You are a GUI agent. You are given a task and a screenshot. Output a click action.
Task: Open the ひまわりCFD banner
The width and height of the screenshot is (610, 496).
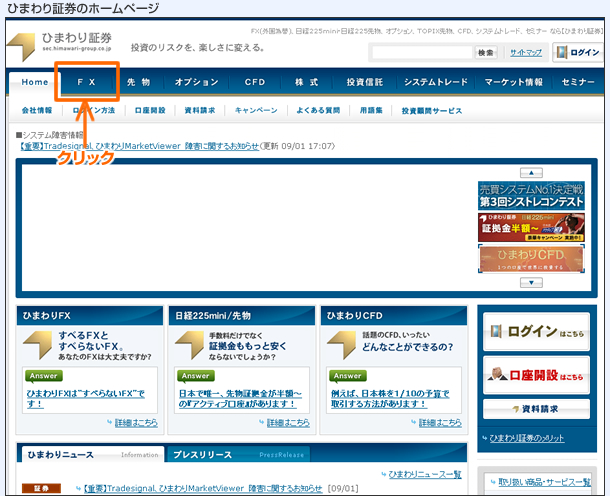coord(531,259)
